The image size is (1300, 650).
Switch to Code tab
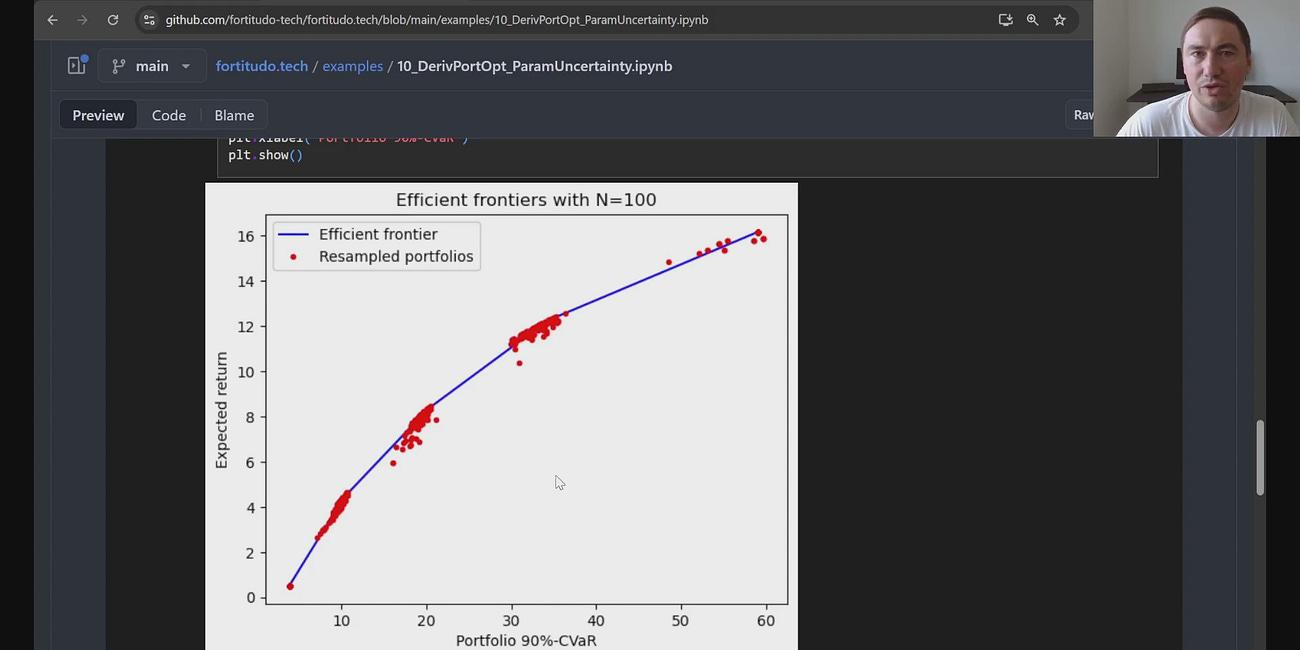(x=169, y=115)
